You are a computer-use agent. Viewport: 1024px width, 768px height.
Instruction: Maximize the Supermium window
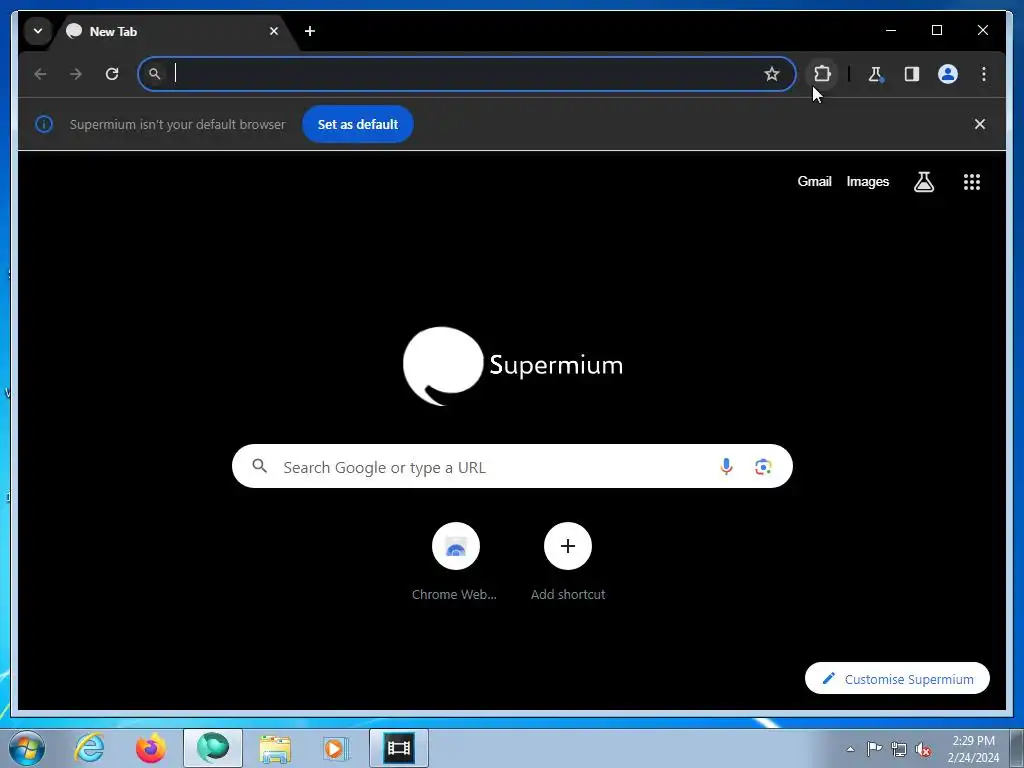point(936,30)
